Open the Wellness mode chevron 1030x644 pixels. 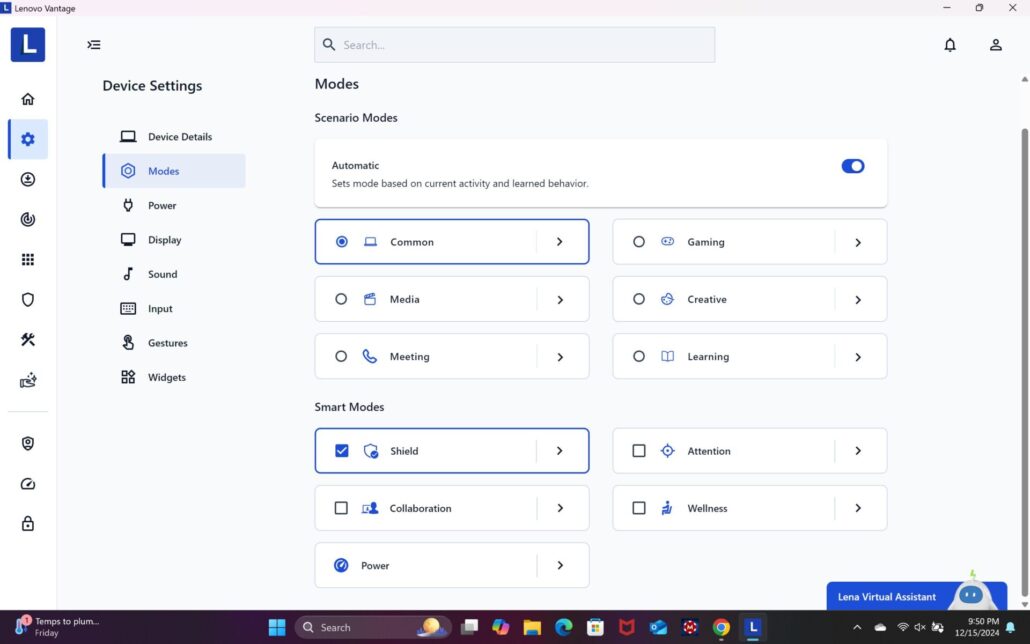tap(858, 508)
